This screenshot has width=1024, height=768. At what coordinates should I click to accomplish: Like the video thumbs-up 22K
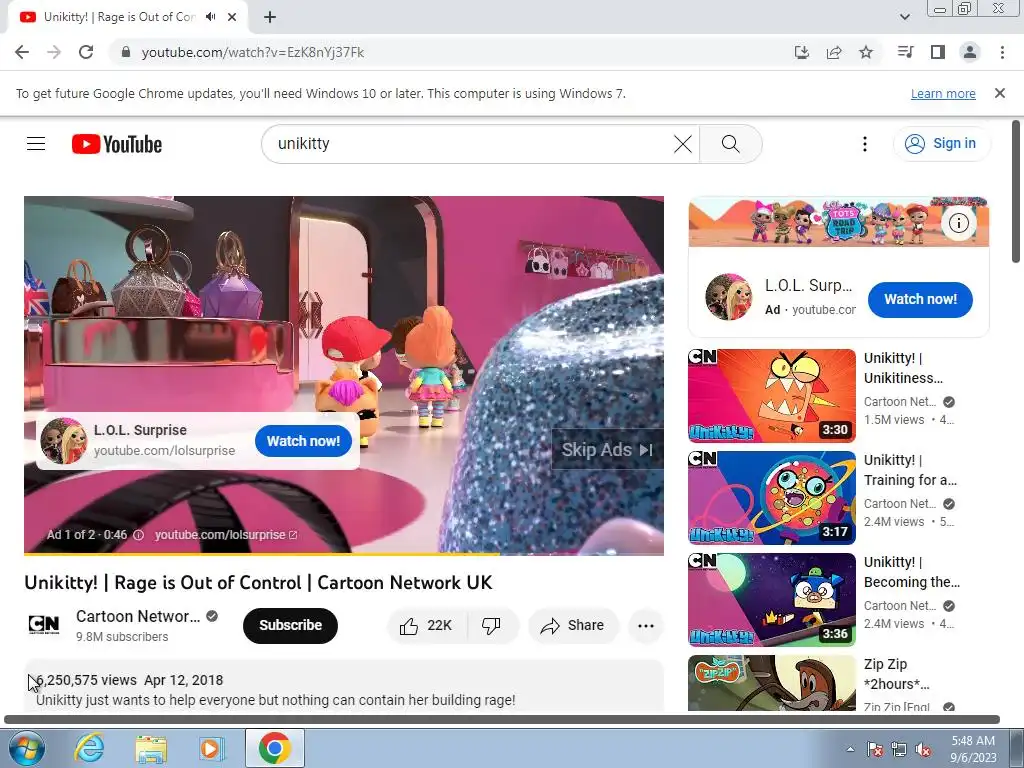pyautogui.click(x=427, y=626)
